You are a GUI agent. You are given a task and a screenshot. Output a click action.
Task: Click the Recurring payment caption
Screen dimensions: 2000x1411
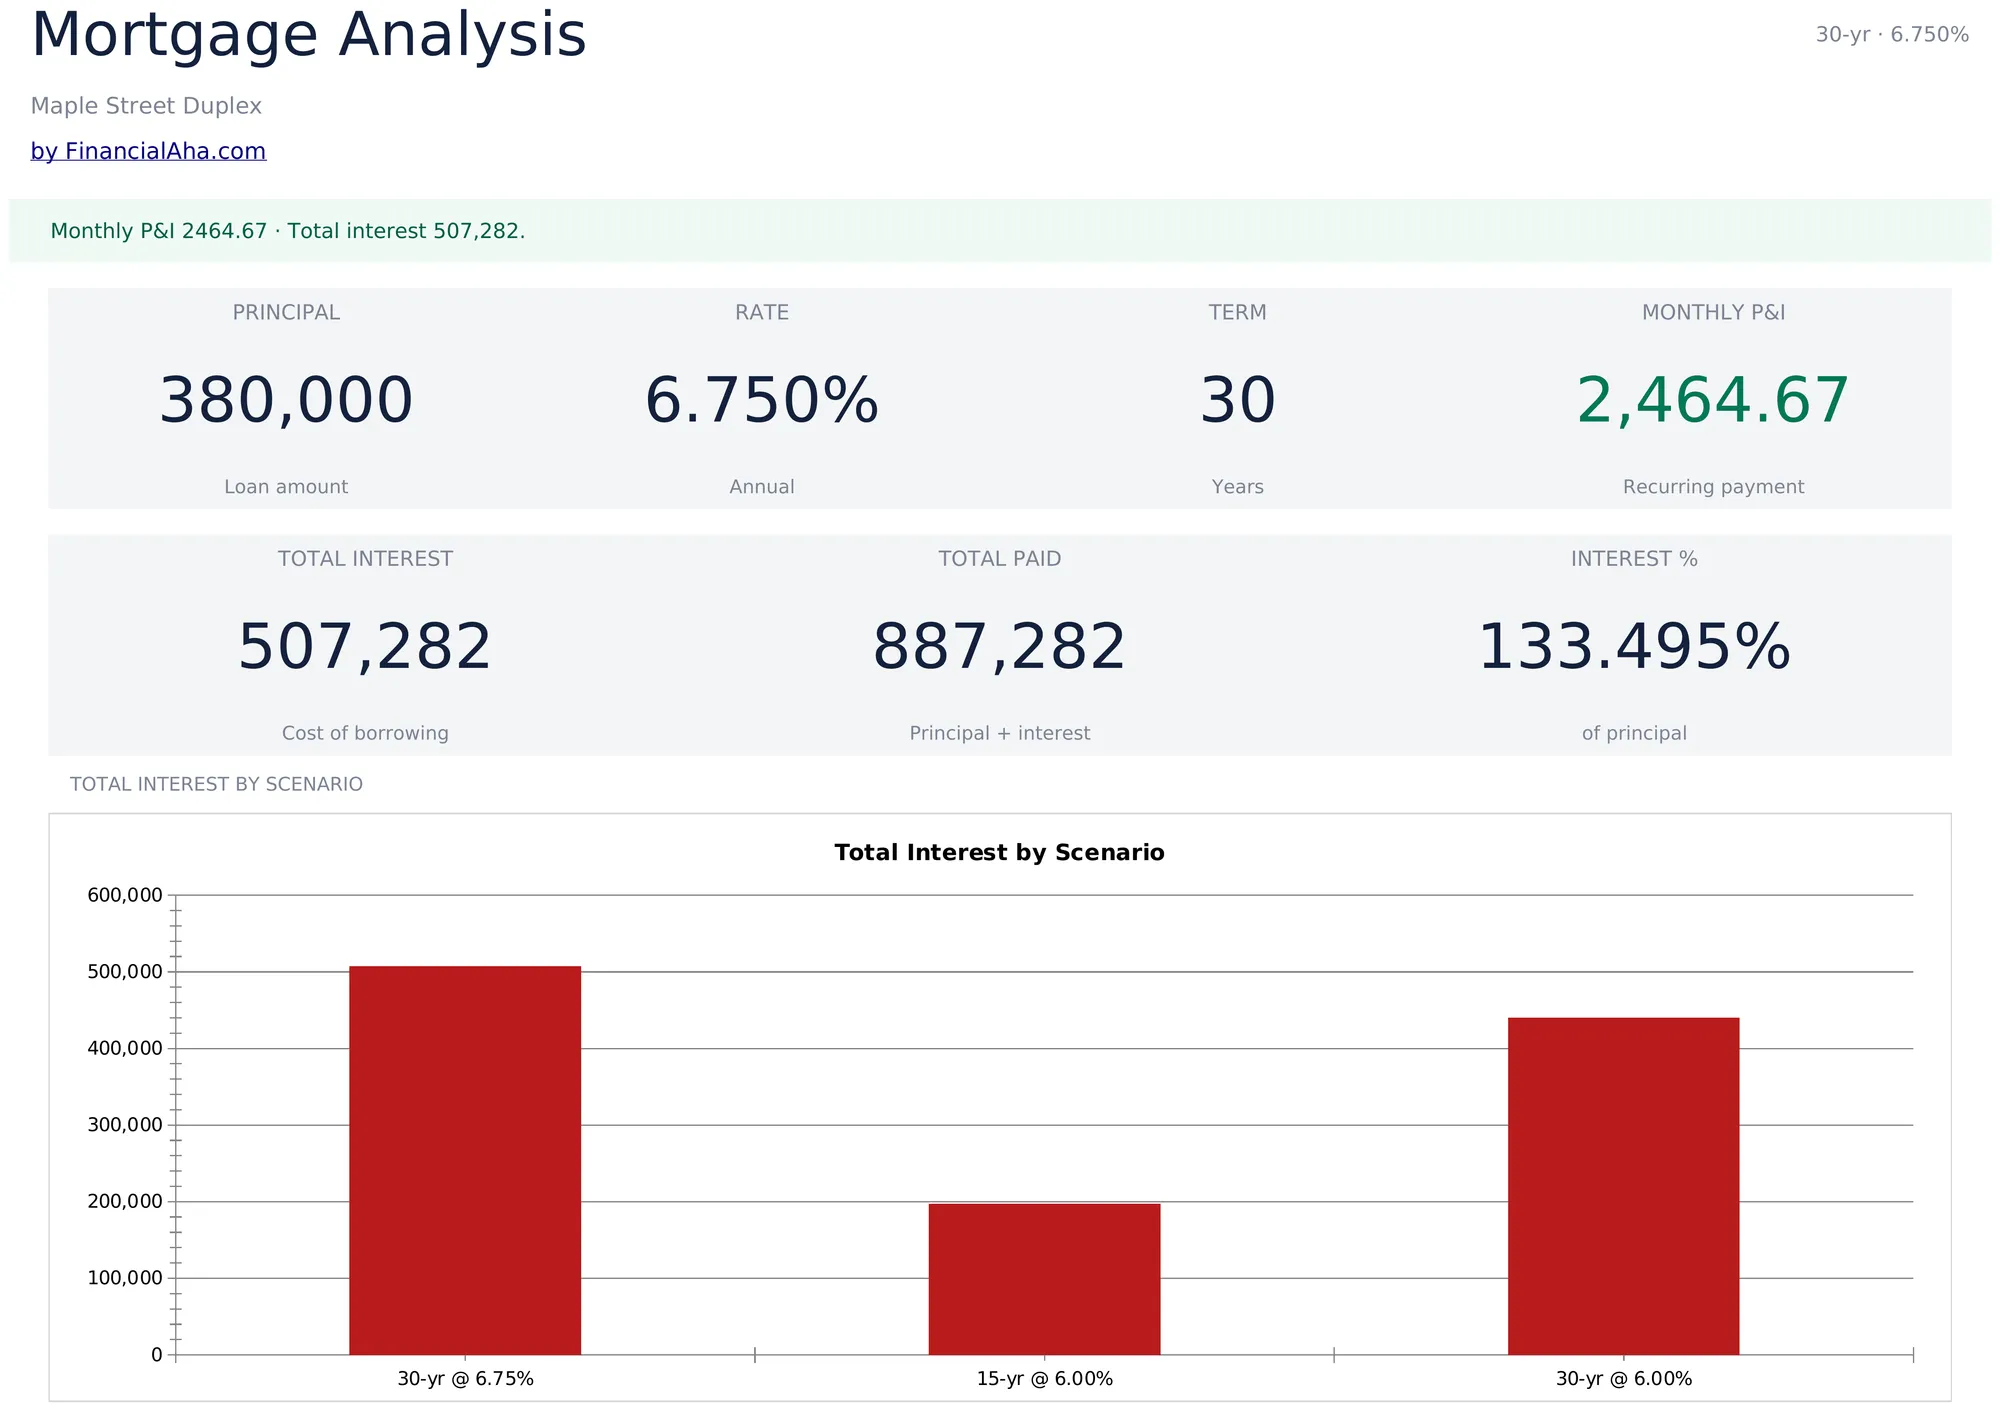(x=1713, y=487)
